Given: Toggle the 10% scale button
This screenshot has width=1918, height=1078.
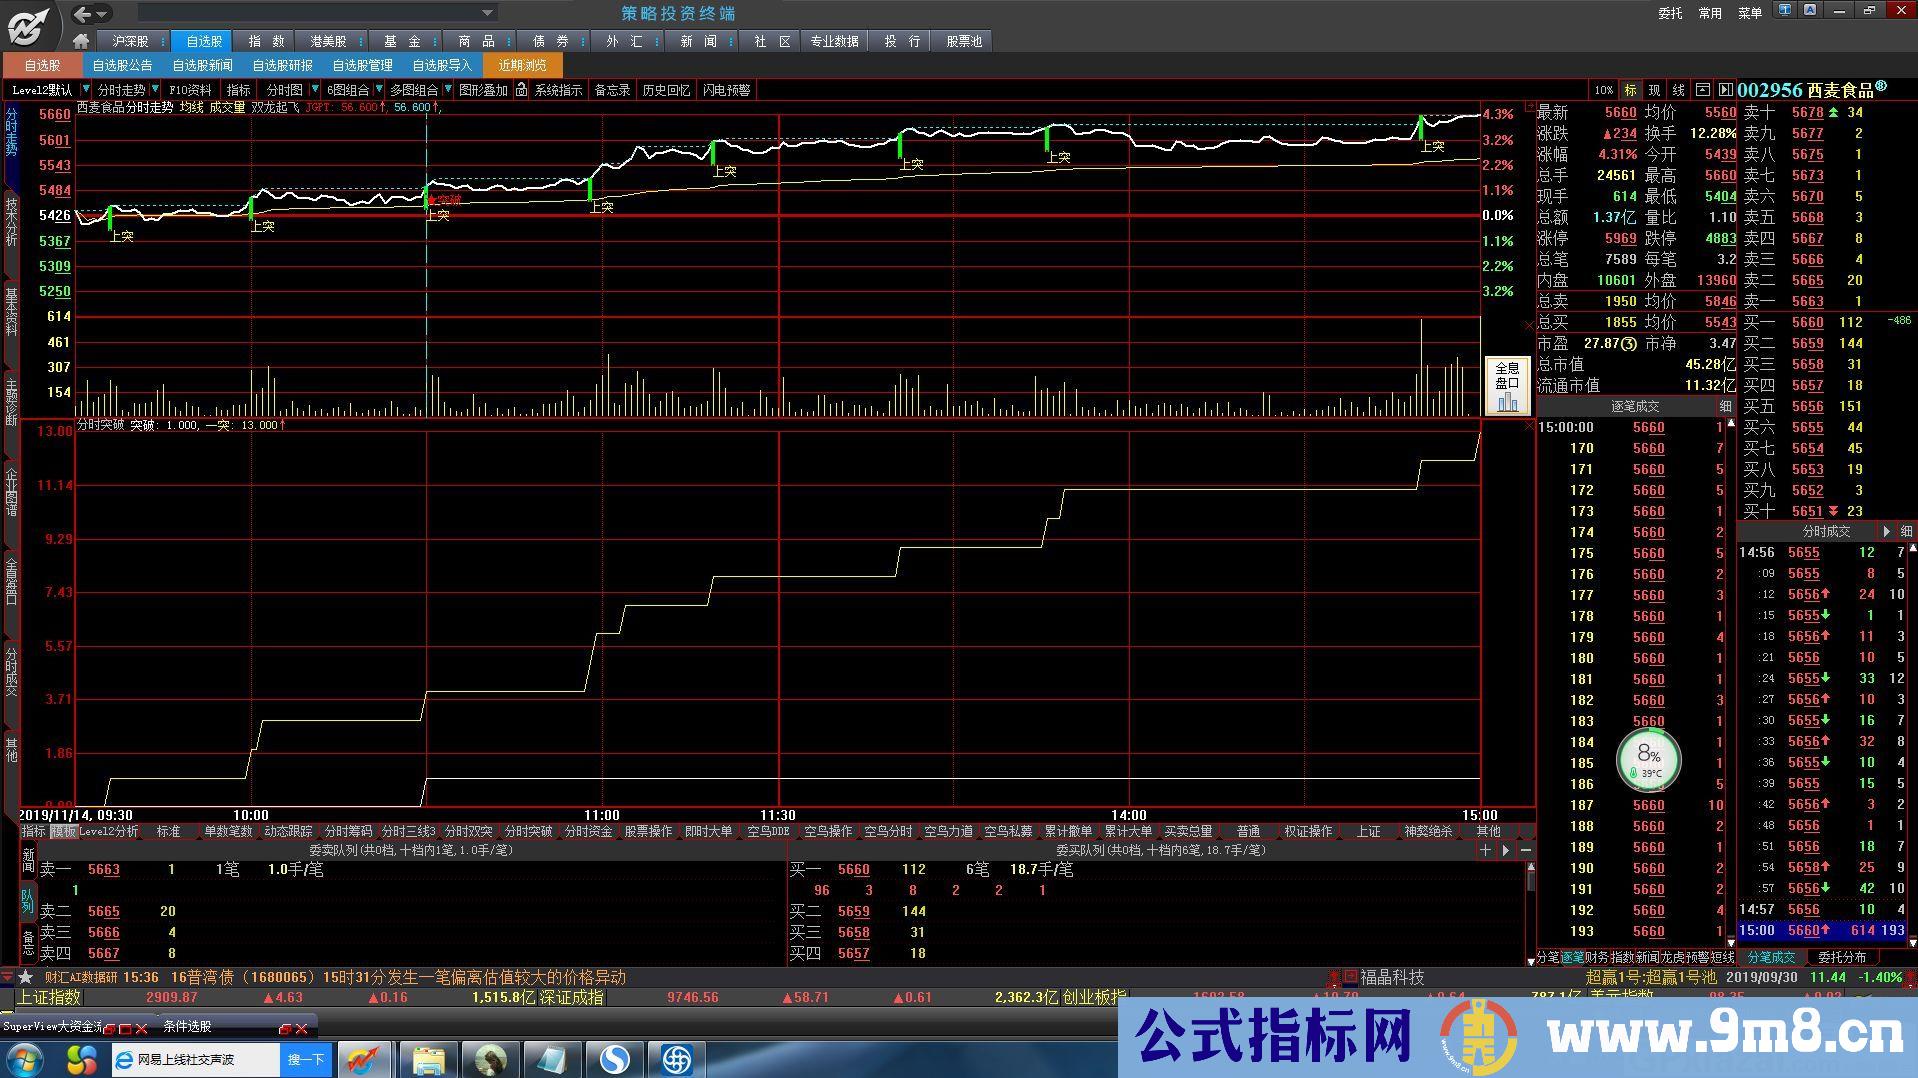Looking at the screenshot, I should 1603,90.
